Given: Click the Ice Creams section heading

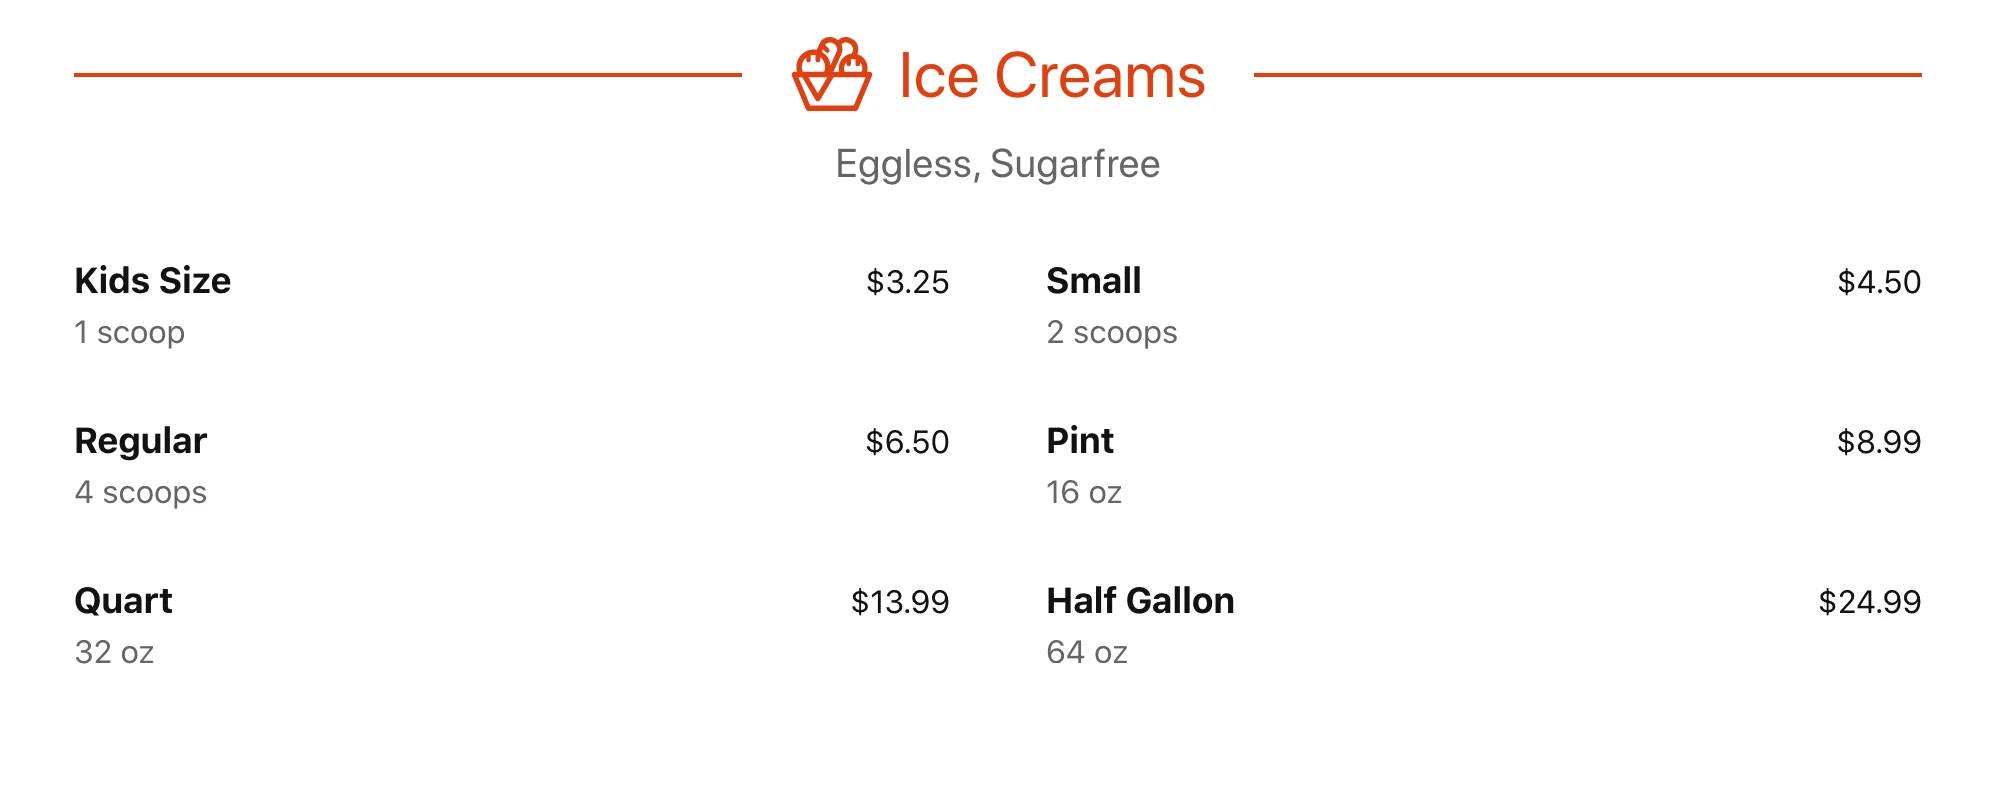Looking at the screenshot, I should pos(1051,76).
